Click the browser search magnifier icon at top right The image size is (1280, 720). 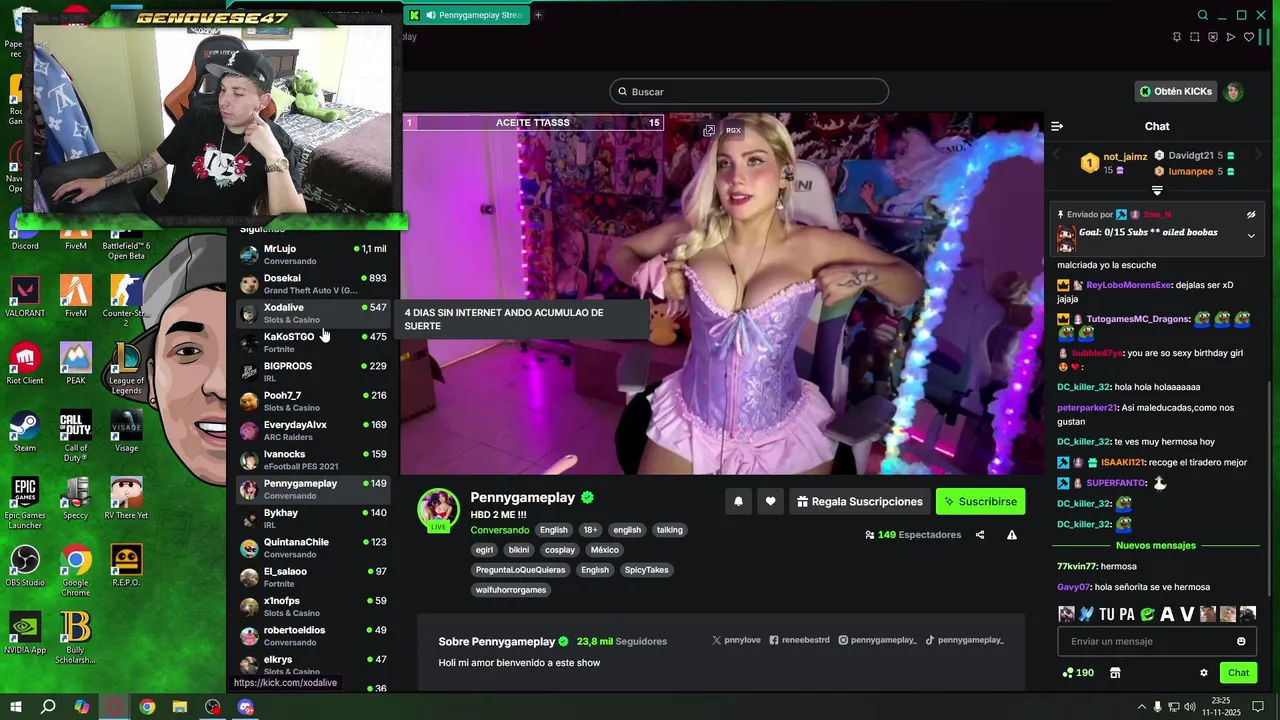1203,15
